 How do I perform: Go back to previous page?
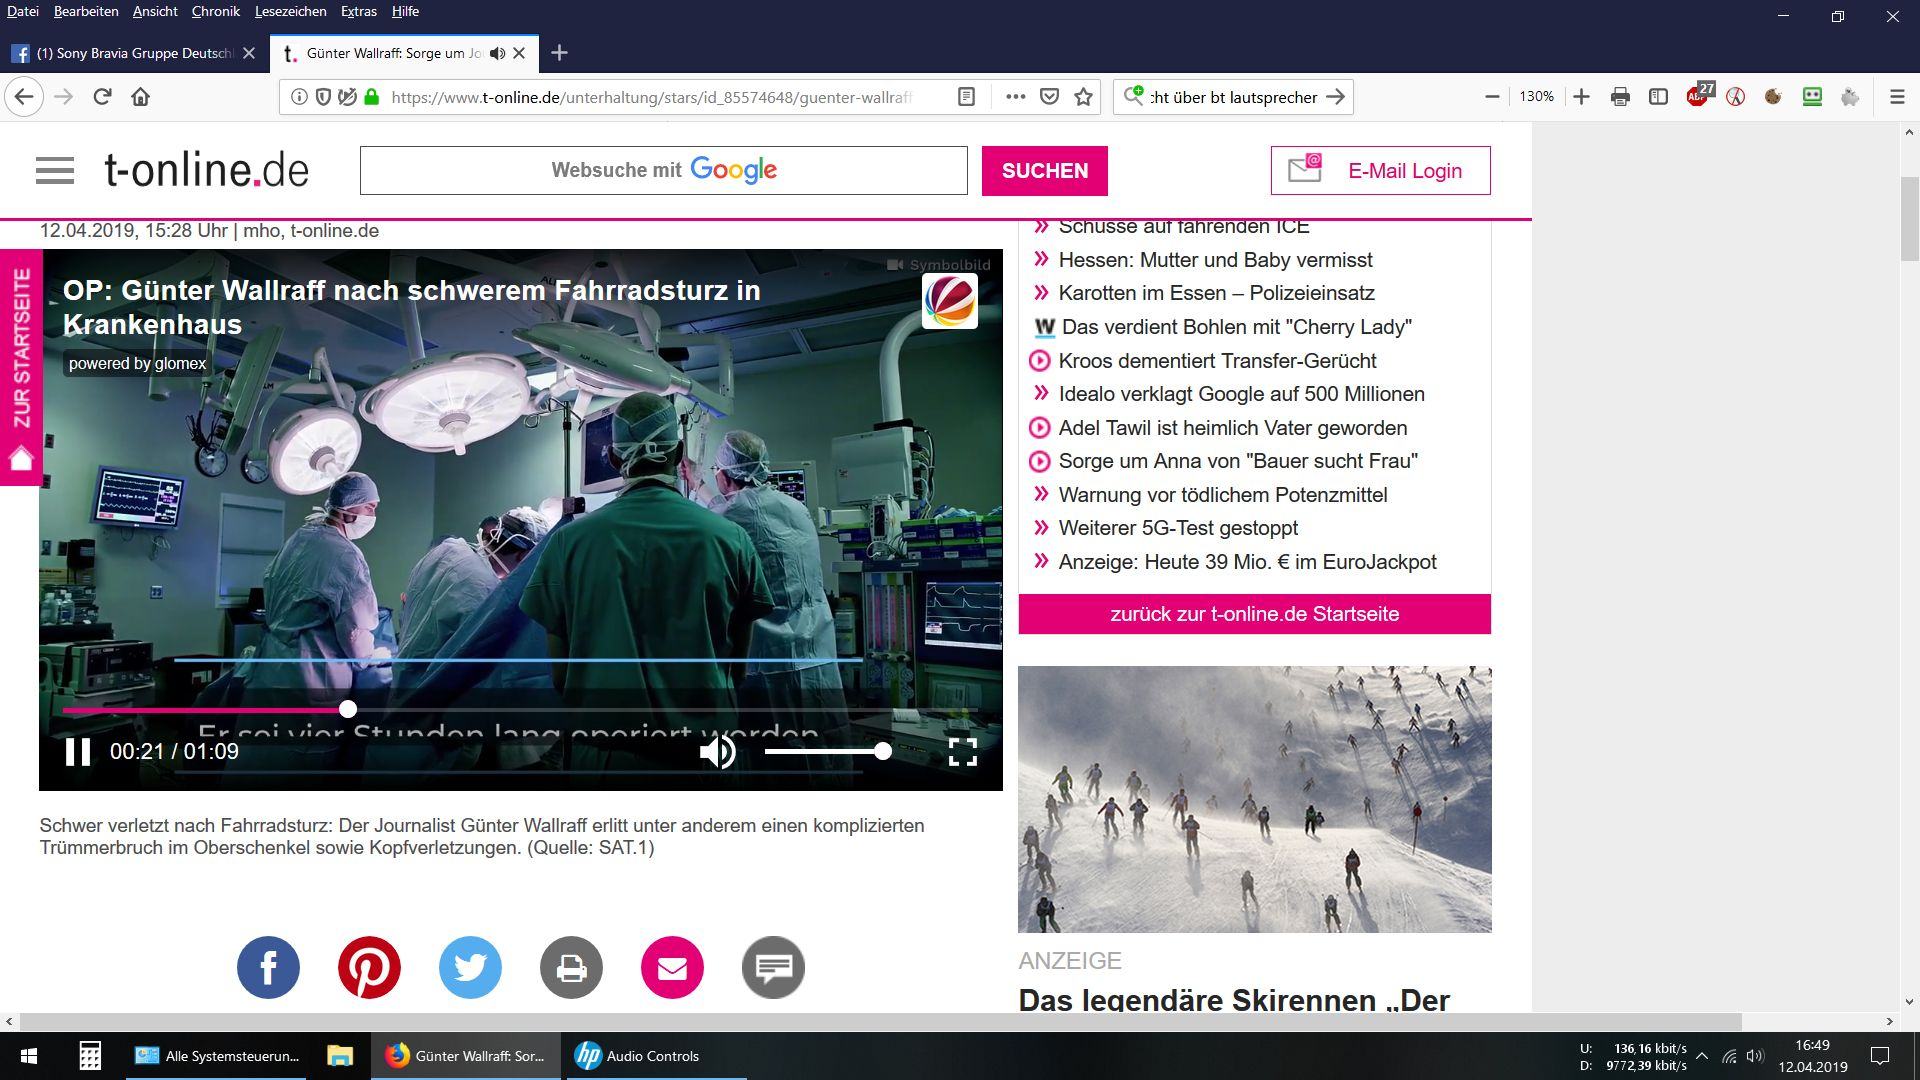tap(24, 97)
